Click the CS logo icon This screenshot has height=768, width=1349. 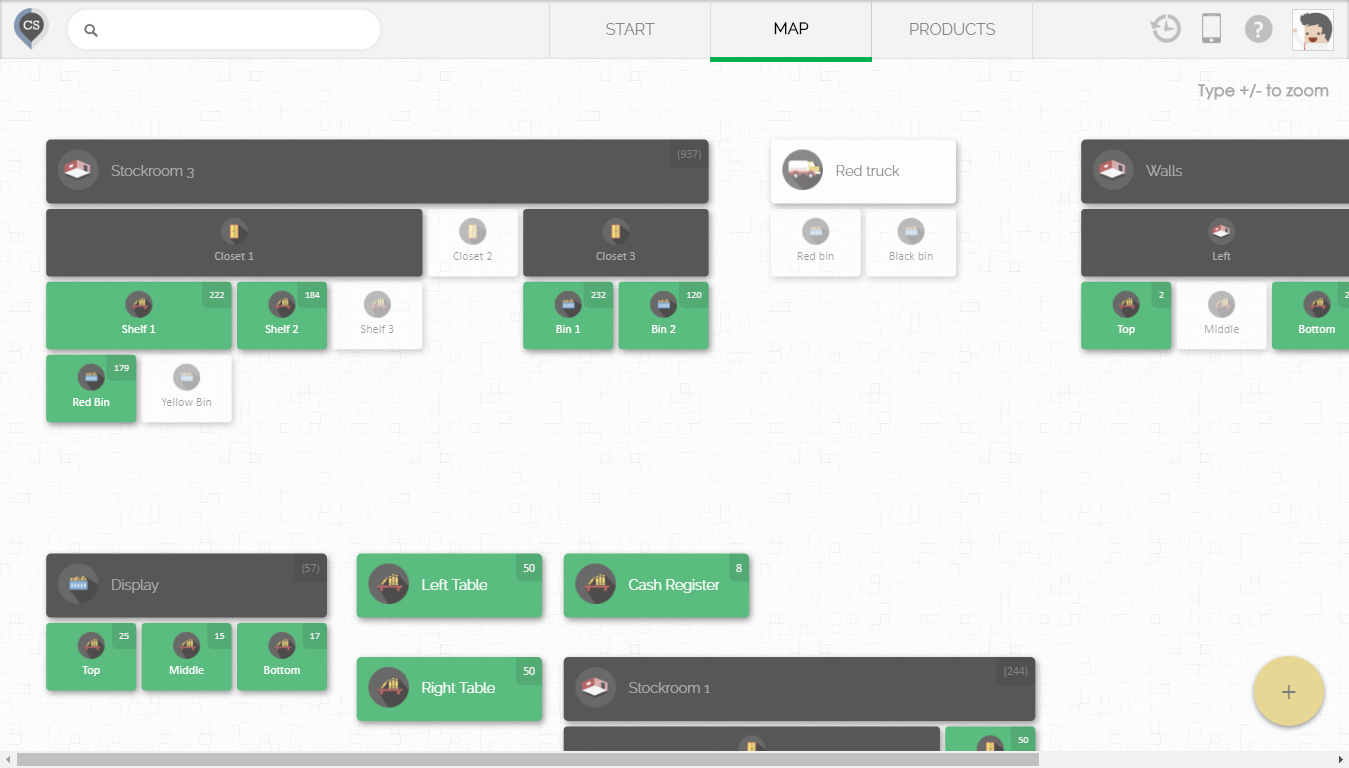[x=31, y=29]
